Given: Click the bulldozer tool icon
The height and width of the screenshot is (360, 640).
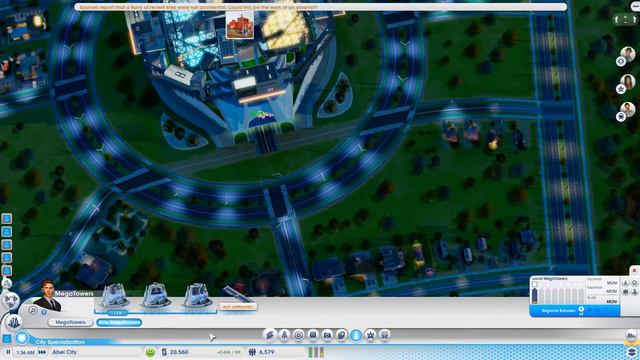Looking at the screenshot, I should tap(631, 336).
